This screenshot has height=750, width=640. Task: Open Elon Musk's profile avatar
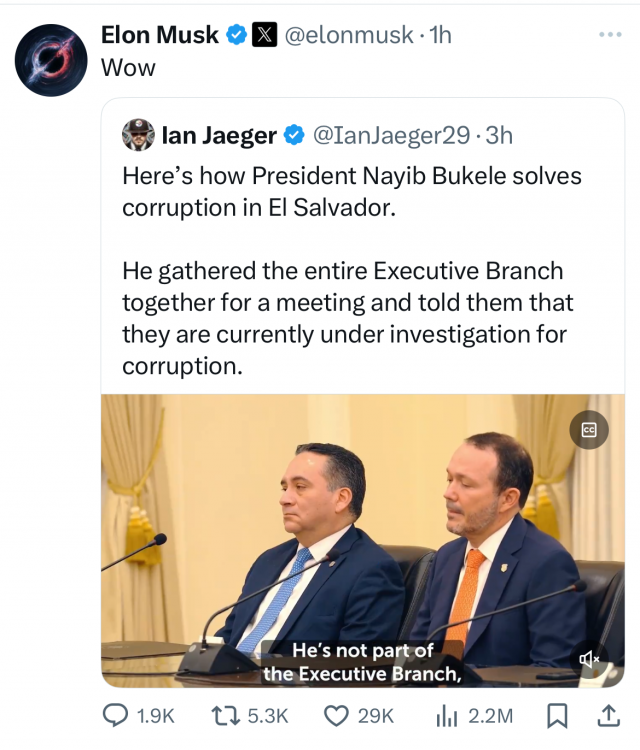tap(51, 60)
